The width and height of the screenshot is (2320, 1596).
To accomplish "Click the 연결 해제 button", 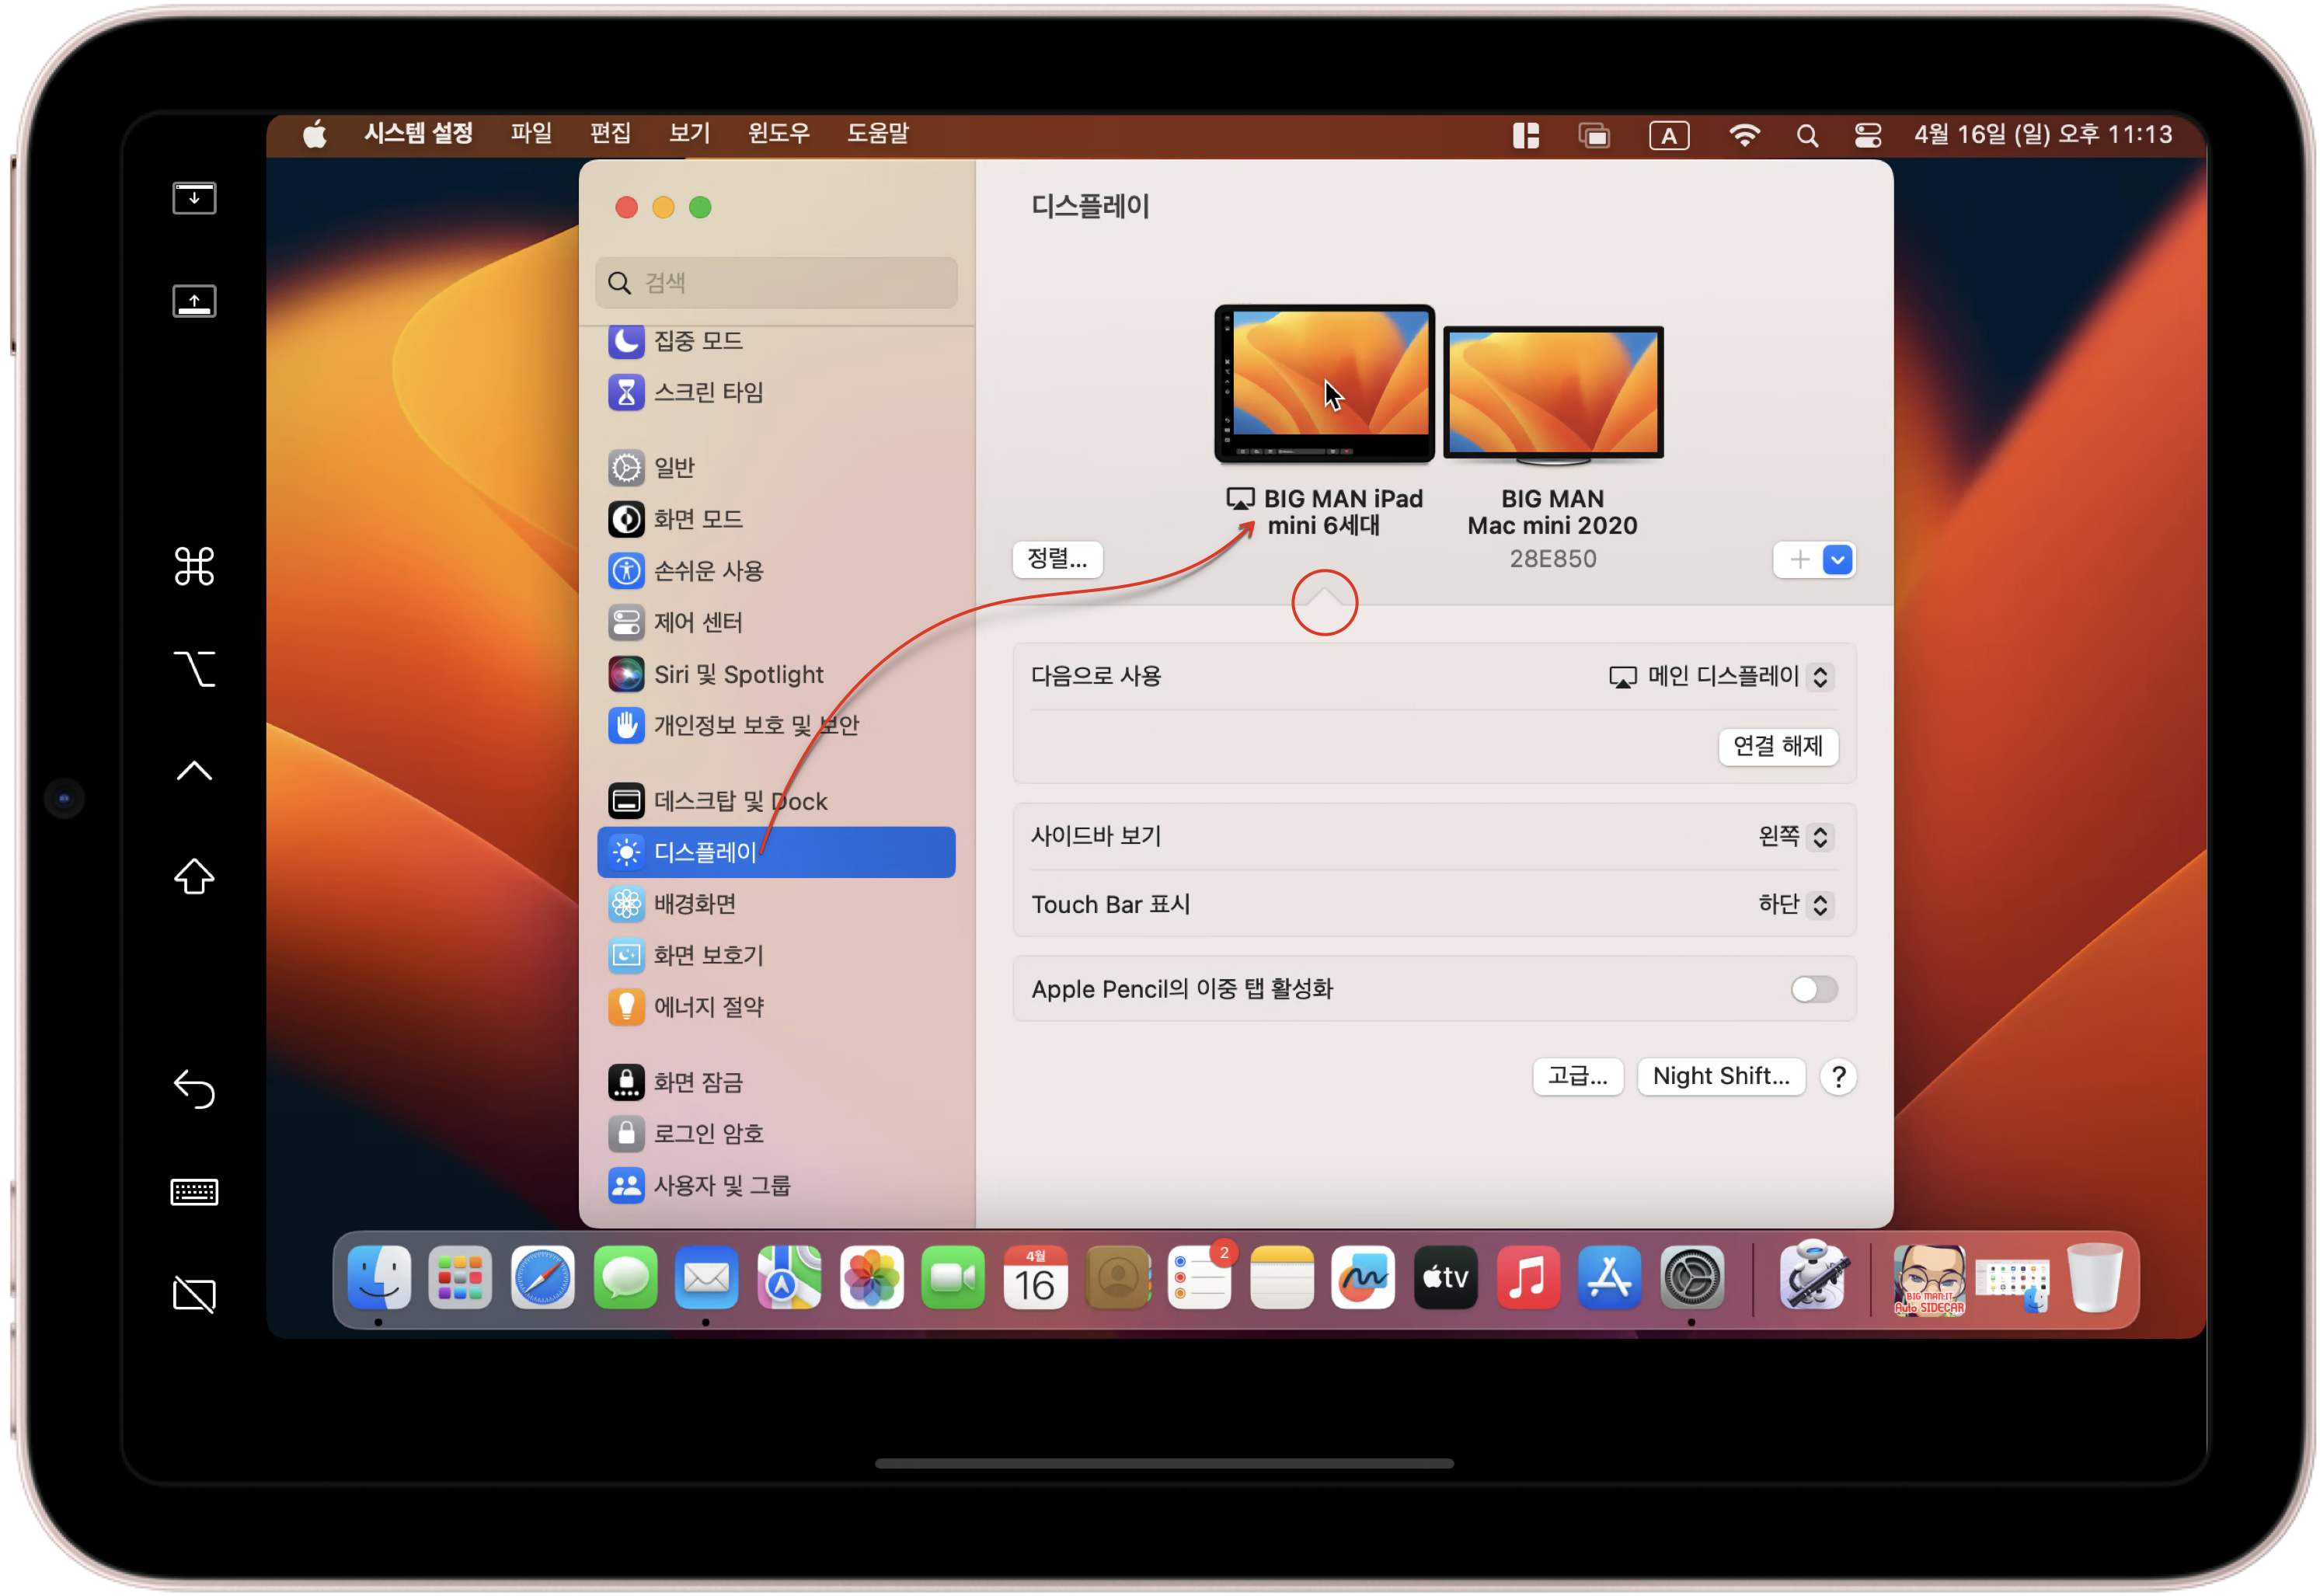I will 1777,746.
